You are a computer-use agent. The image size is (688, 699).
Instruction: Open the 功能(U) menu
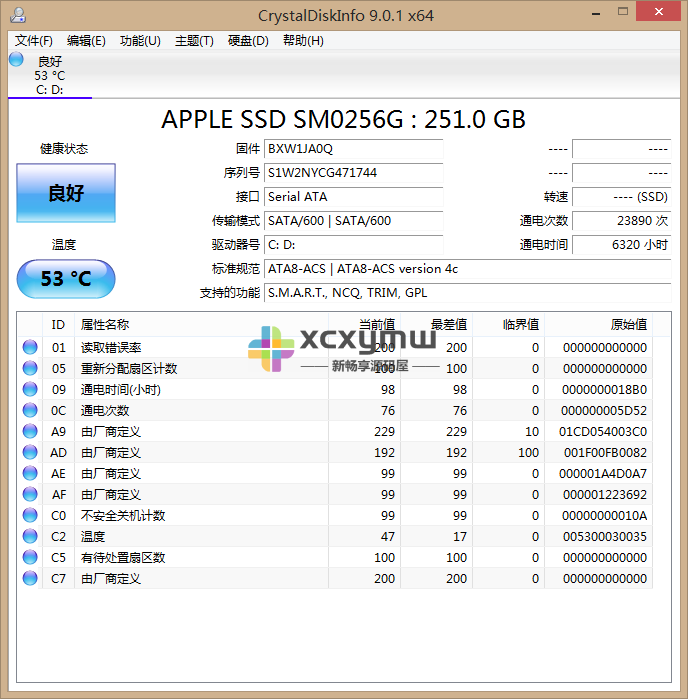(140, 41)
